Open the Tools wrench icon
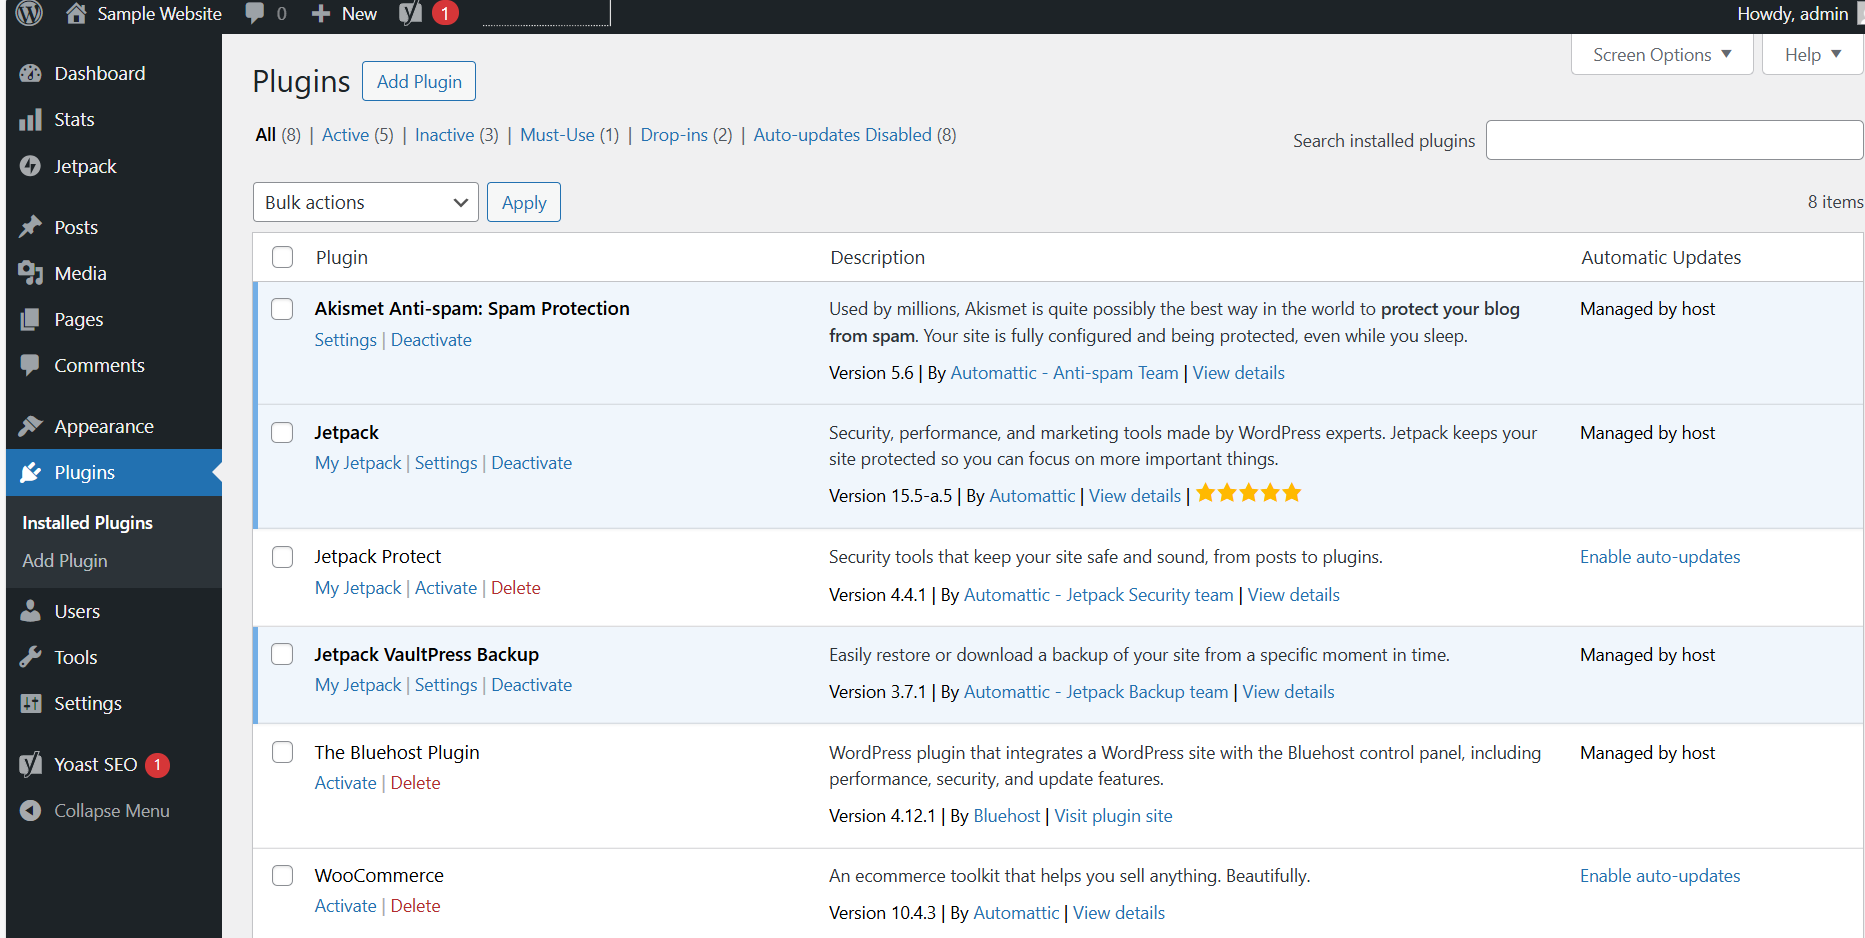The image size is (1865, 938). [x=31, y=656]
